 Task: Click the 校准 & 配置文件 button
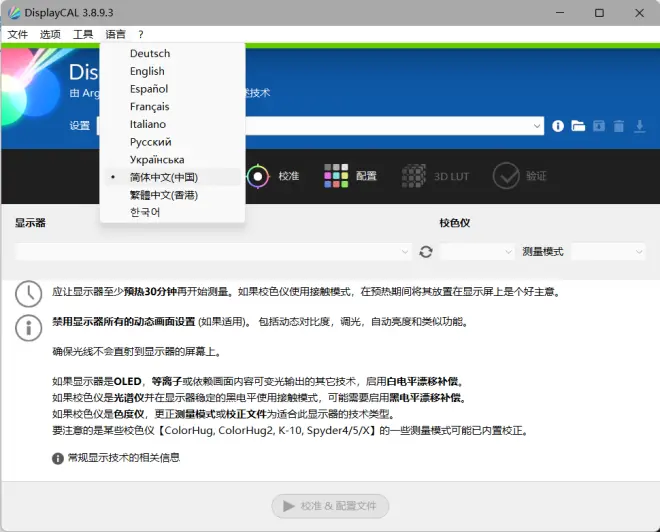[x=330, y=506]
